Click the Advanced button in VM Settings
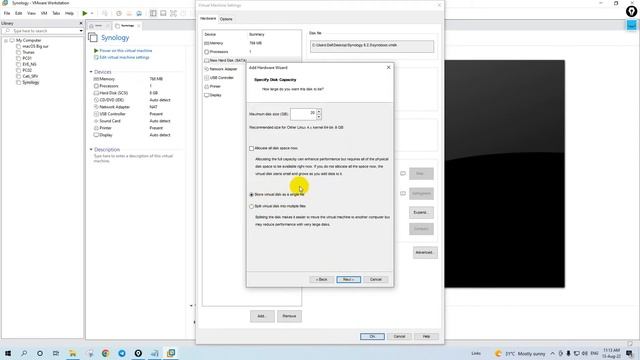 (x=425, y=252)
